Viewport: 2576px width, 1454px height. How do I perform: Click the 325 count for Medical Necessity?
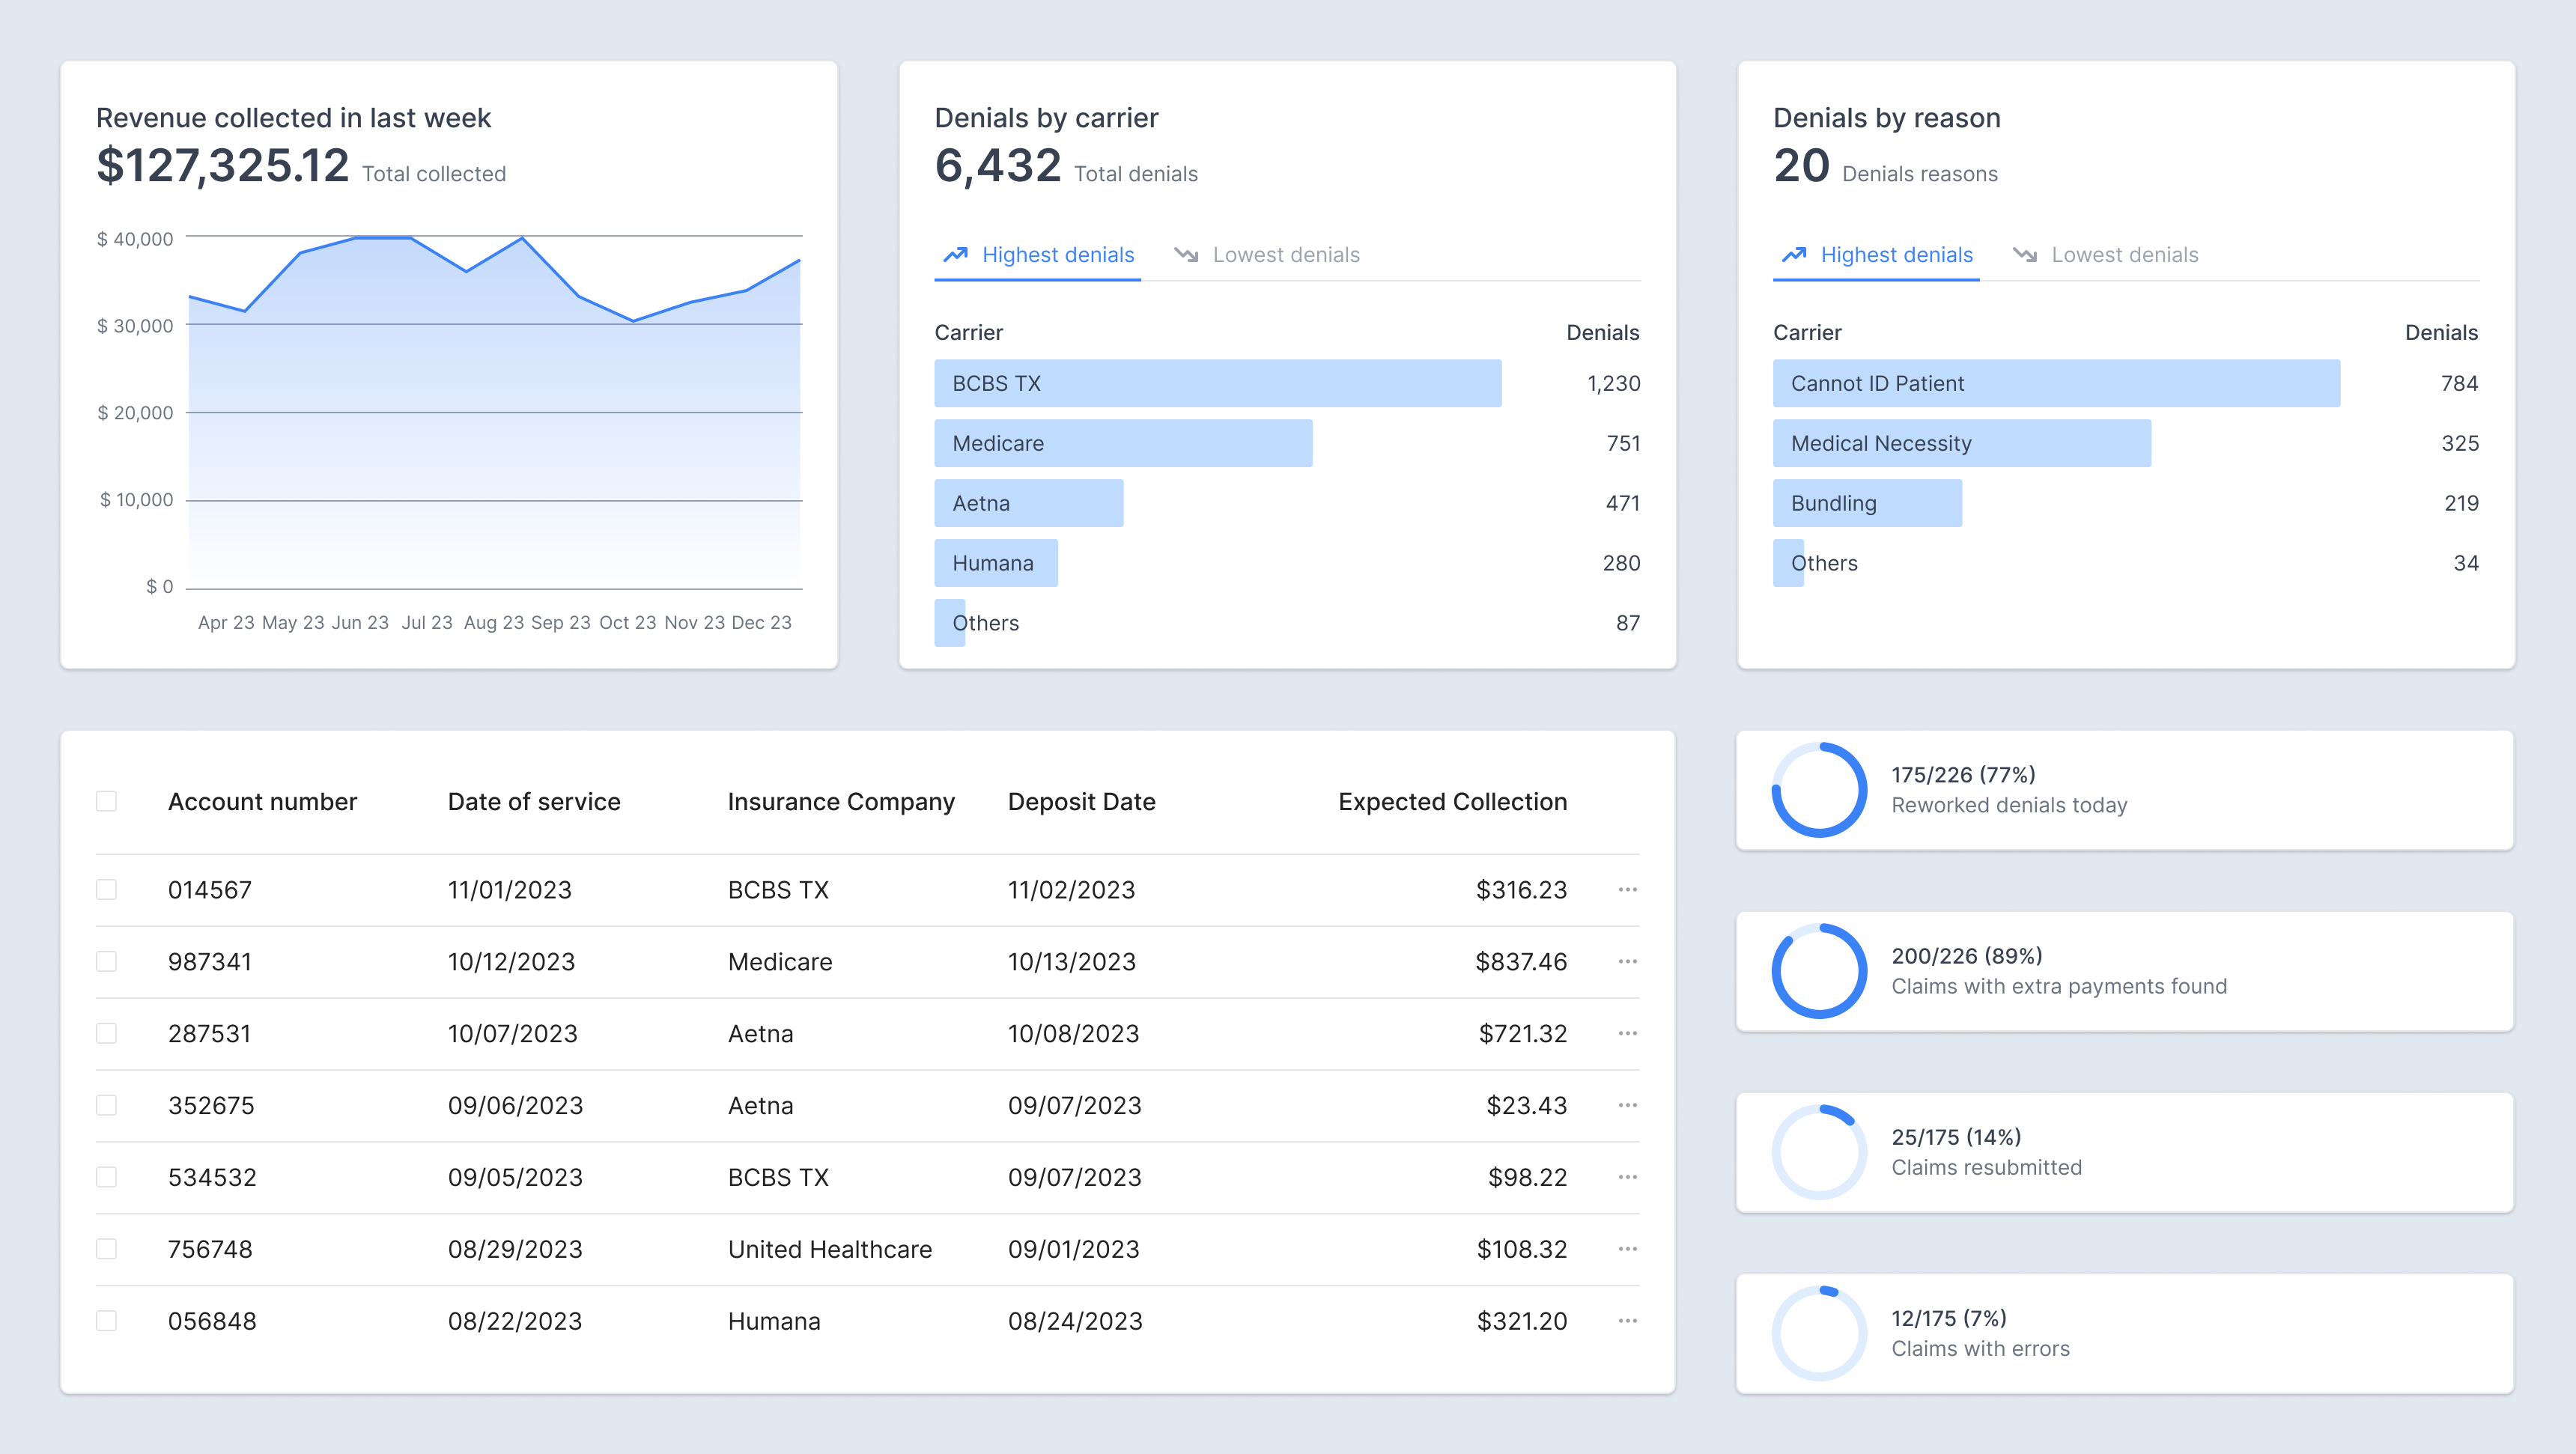point(2459,444)
